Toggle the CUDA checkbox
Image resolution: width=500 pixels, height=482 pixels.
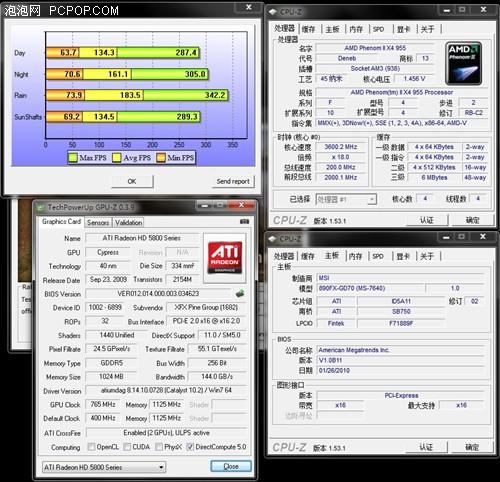[x=127, y=447]
